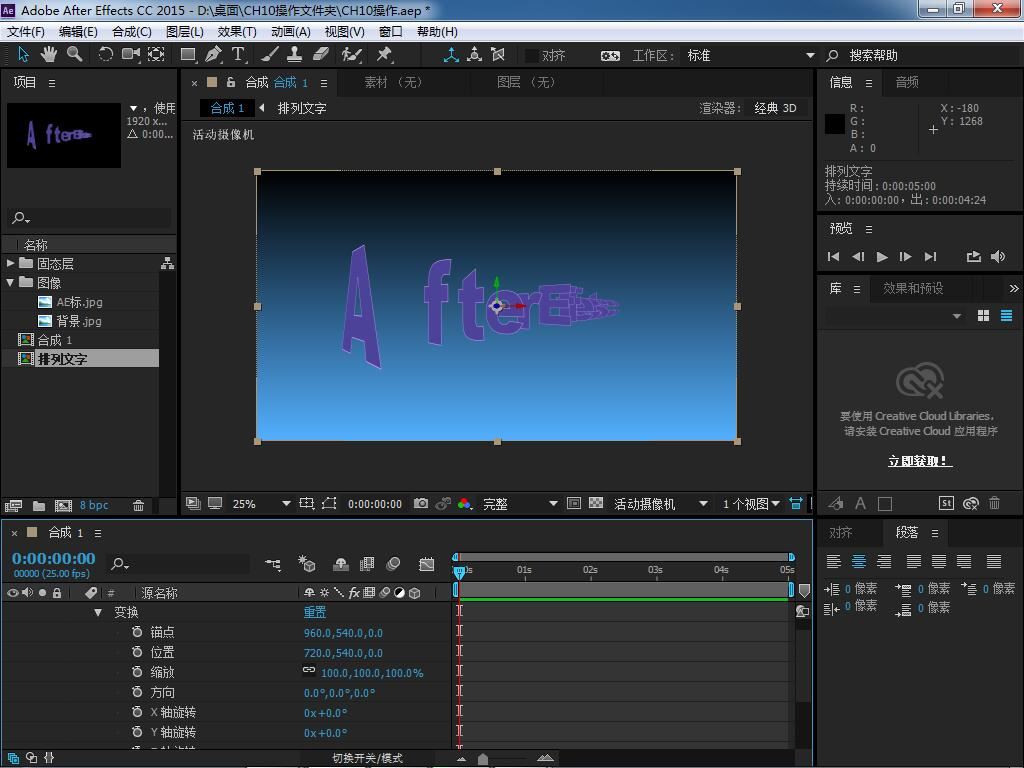Open the composition mini-flowchart icon in timeline

coord(273,564)
